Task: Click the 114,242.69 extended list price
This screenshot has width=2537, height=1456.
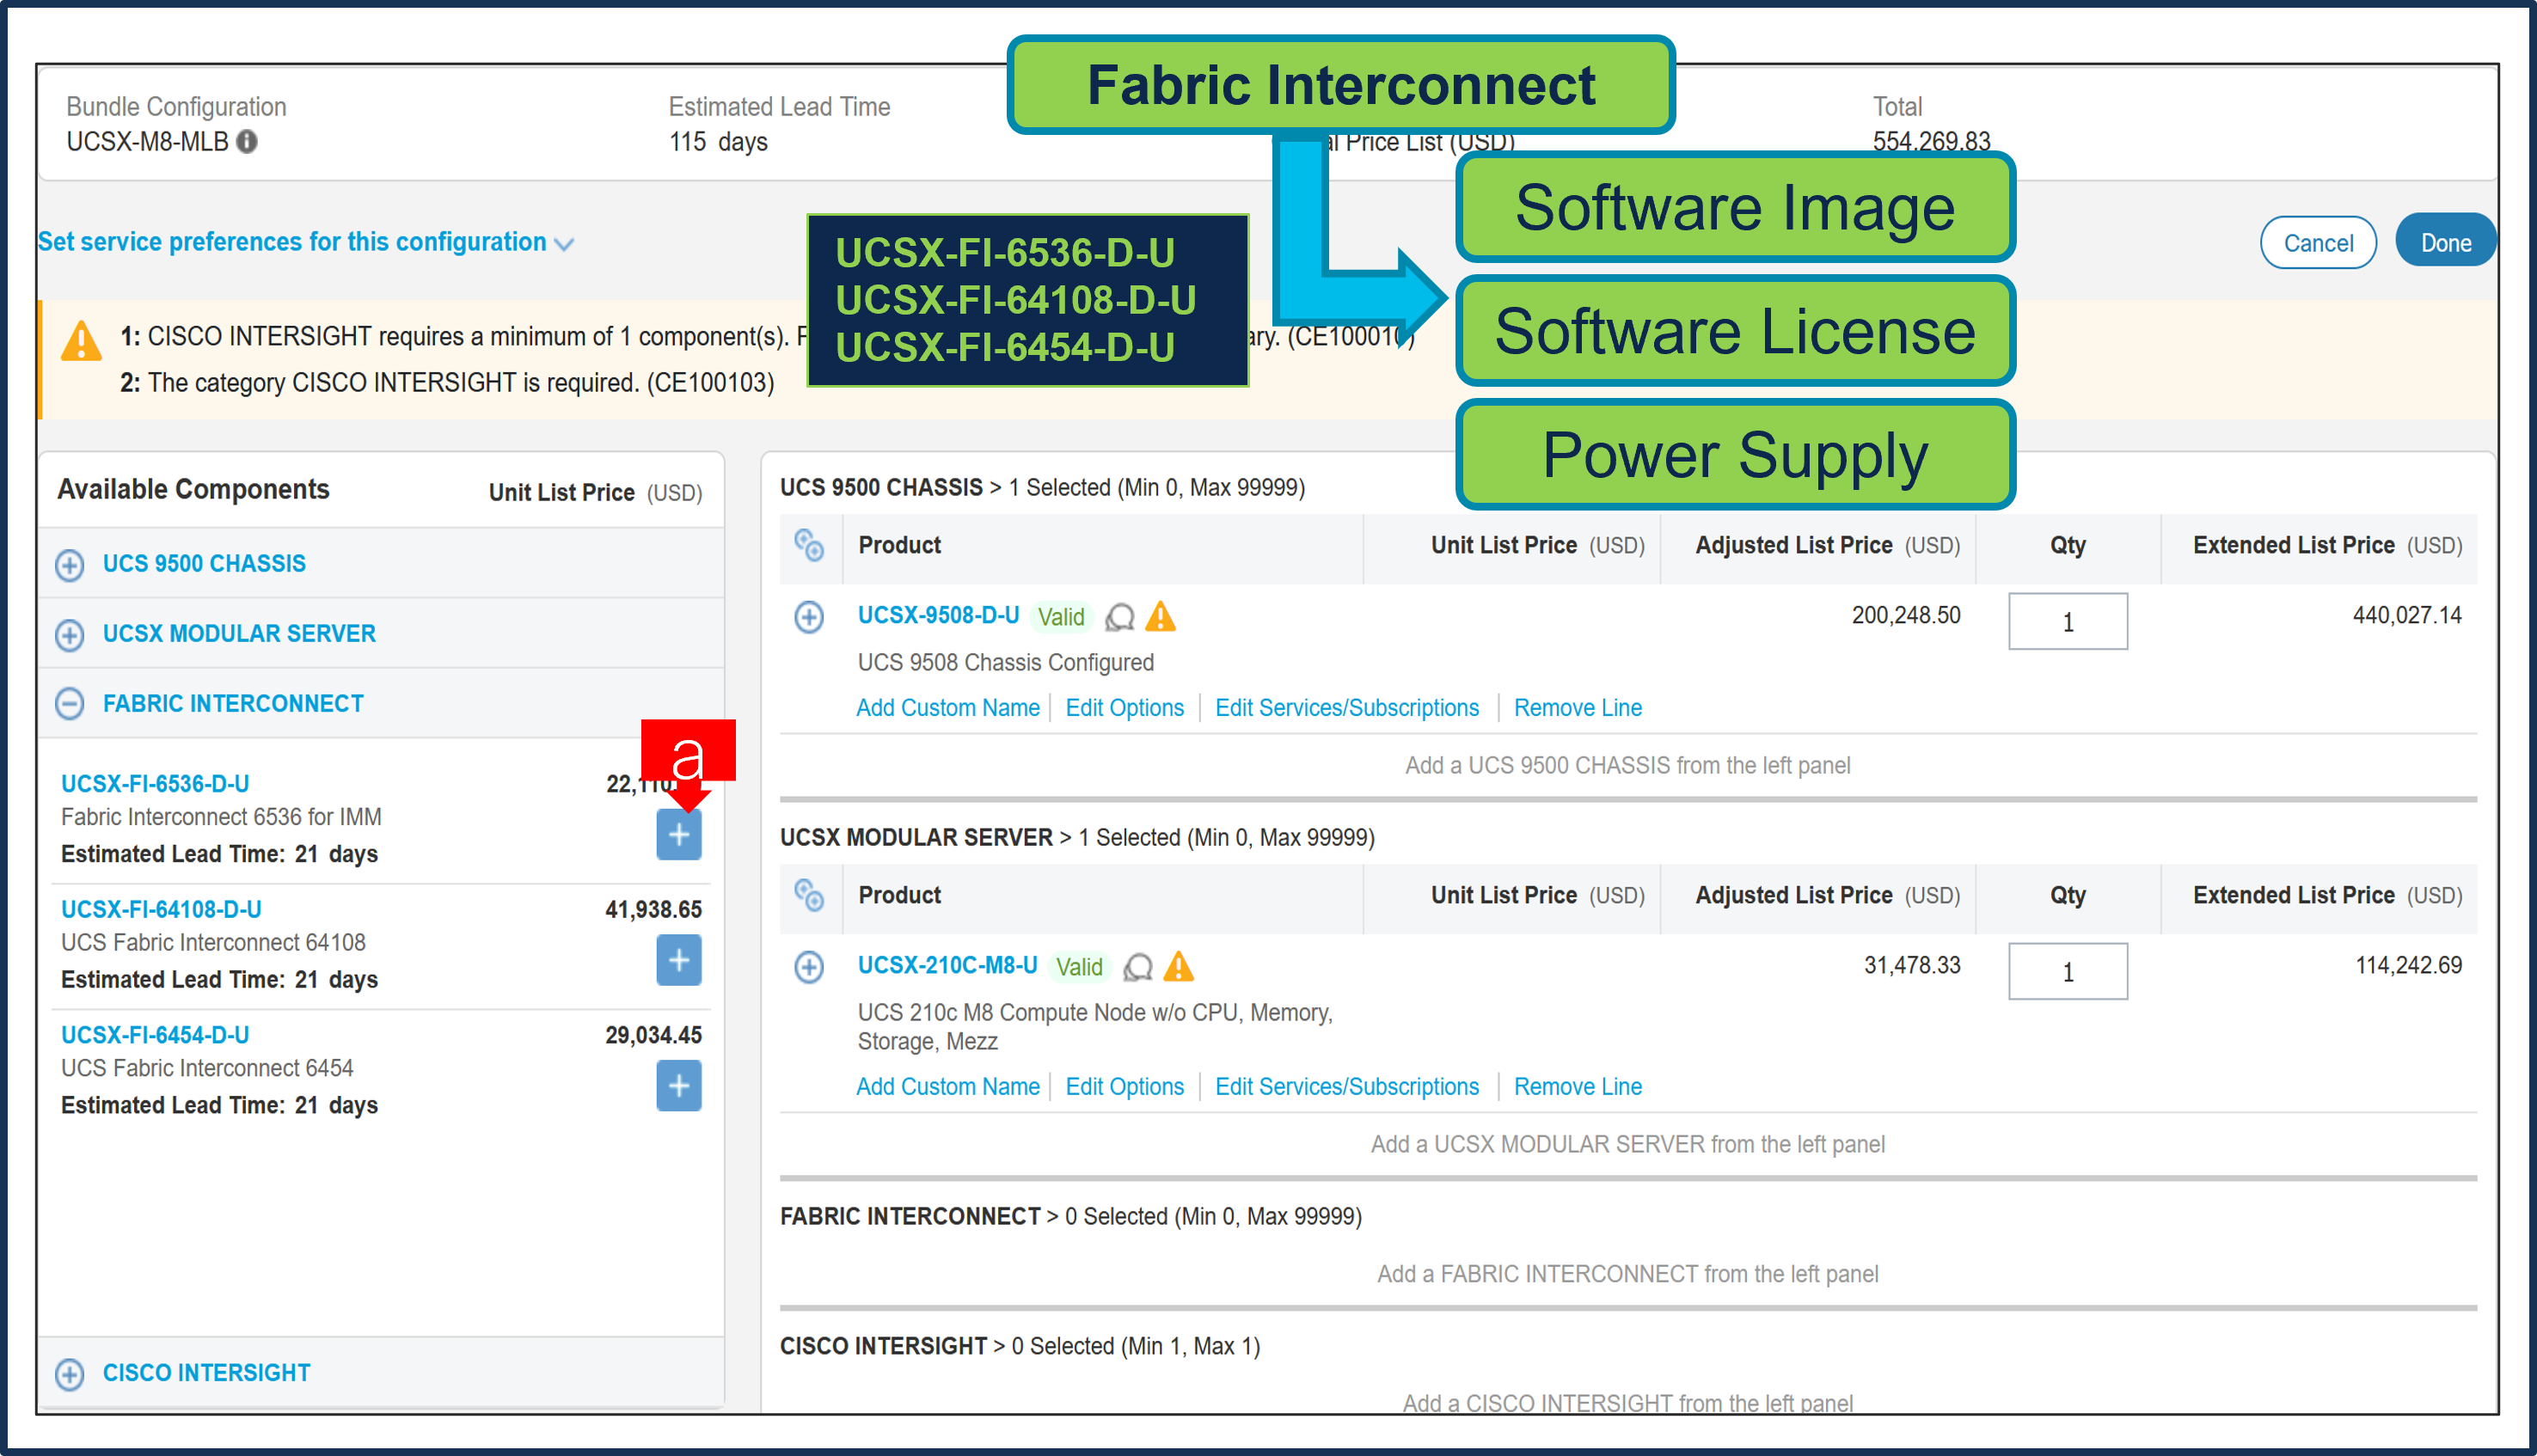Action: (2408, 966)
